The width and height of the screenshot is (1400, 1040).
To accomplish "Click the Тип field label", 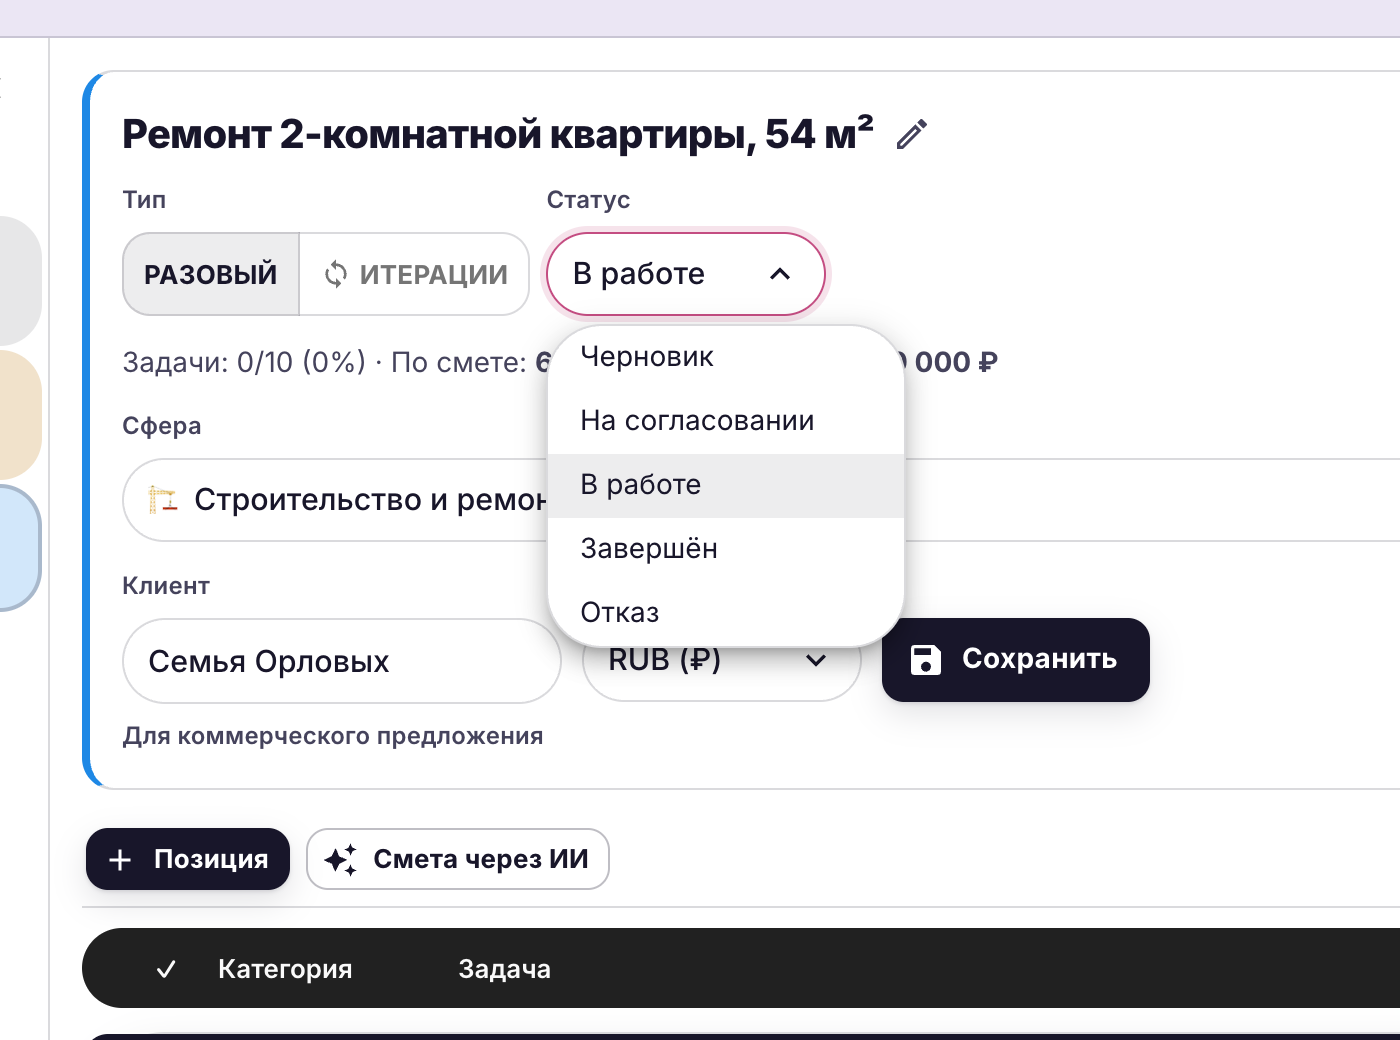I will tap(144, 200).
